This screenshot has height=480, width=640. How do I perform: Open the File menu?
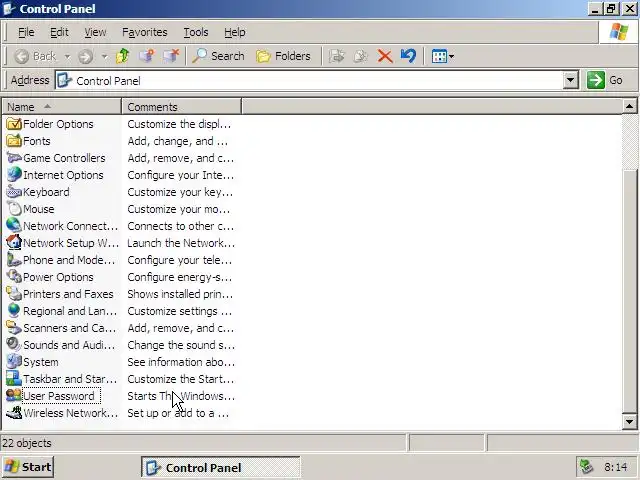(x=26, y=32)
